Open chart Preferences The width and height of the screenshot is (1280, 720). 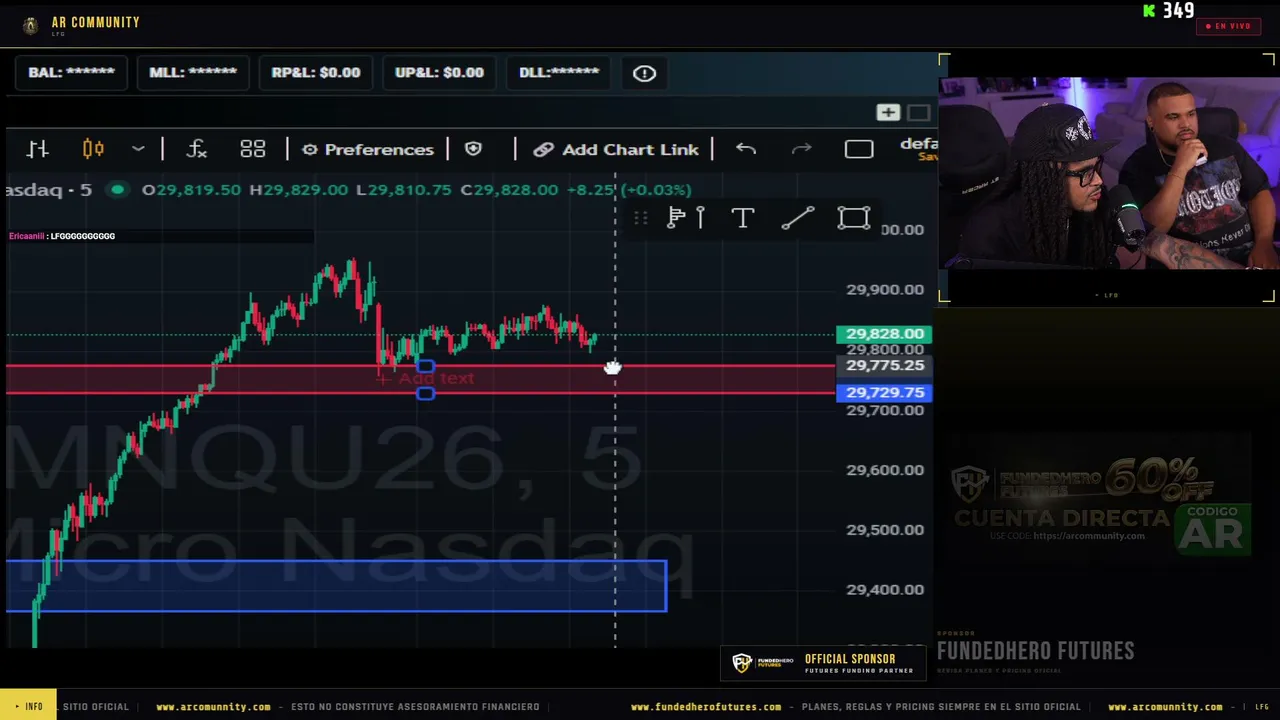pos(368,149)
